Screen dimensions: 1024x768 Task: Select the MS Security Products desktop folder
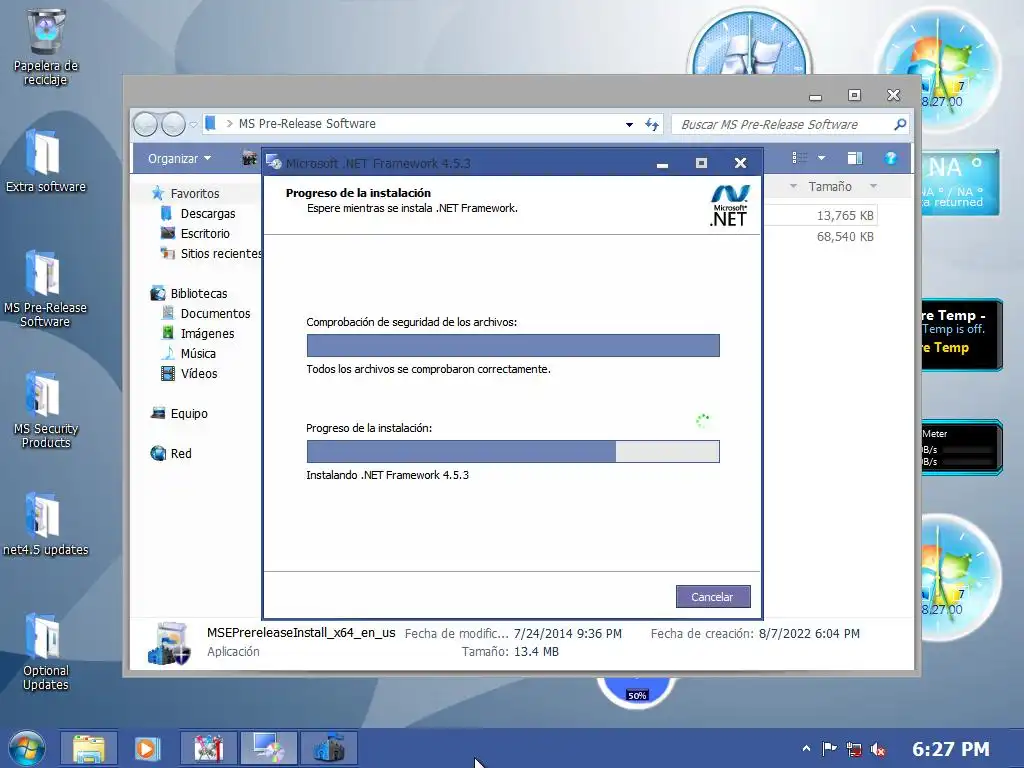click(46, 410)
